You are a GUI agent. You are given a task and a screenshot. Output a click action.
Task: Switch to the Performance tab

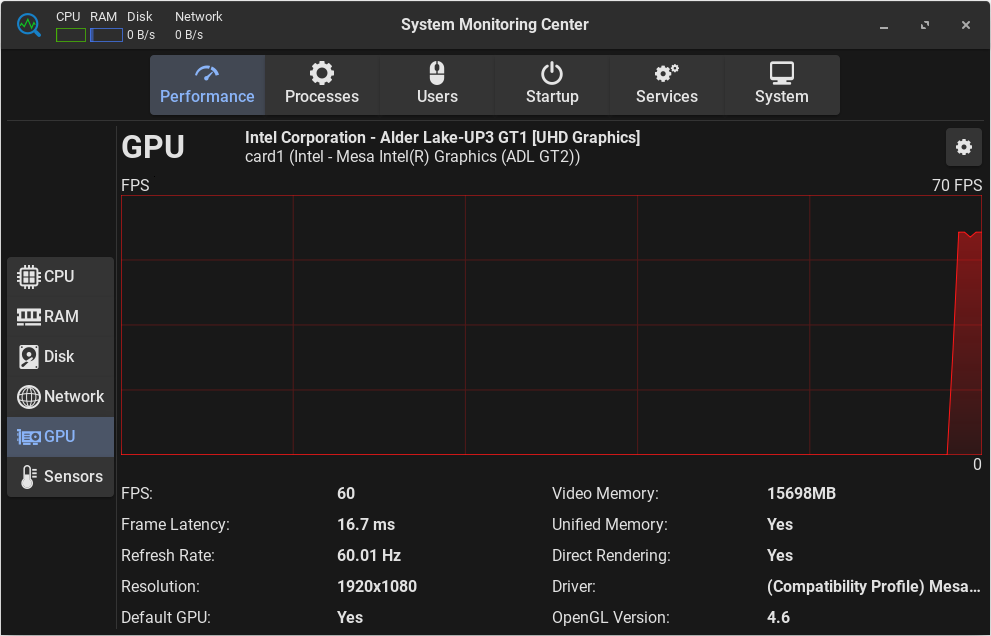point(207,85)
